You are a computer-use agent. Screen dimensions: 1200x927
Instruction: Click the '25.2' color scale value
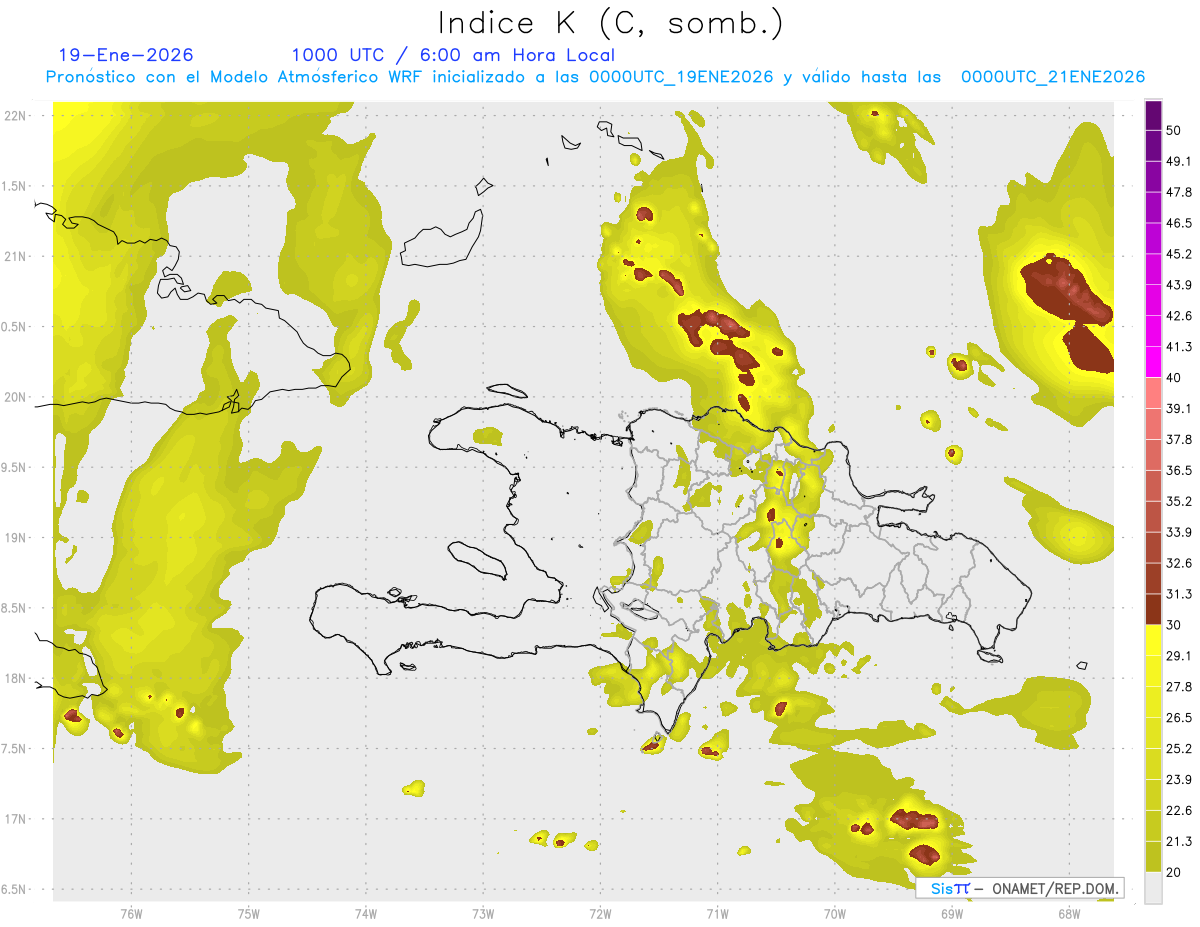click(x=1180, y=749)
